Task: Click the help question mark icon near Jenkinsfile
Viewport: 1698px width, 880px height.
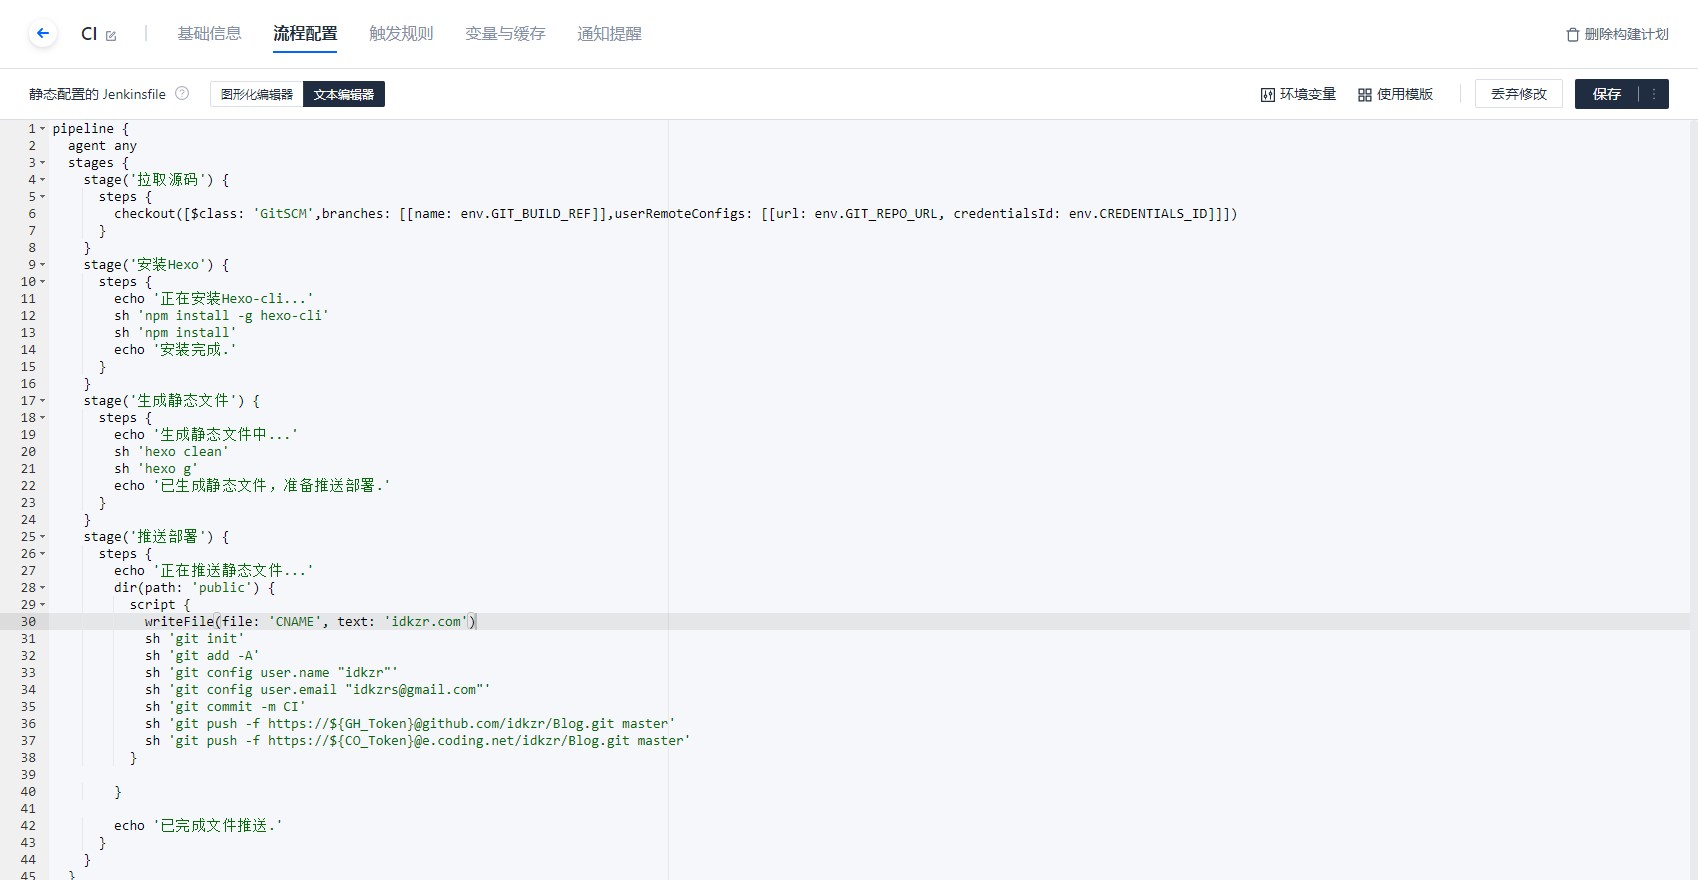Action: 182,93
